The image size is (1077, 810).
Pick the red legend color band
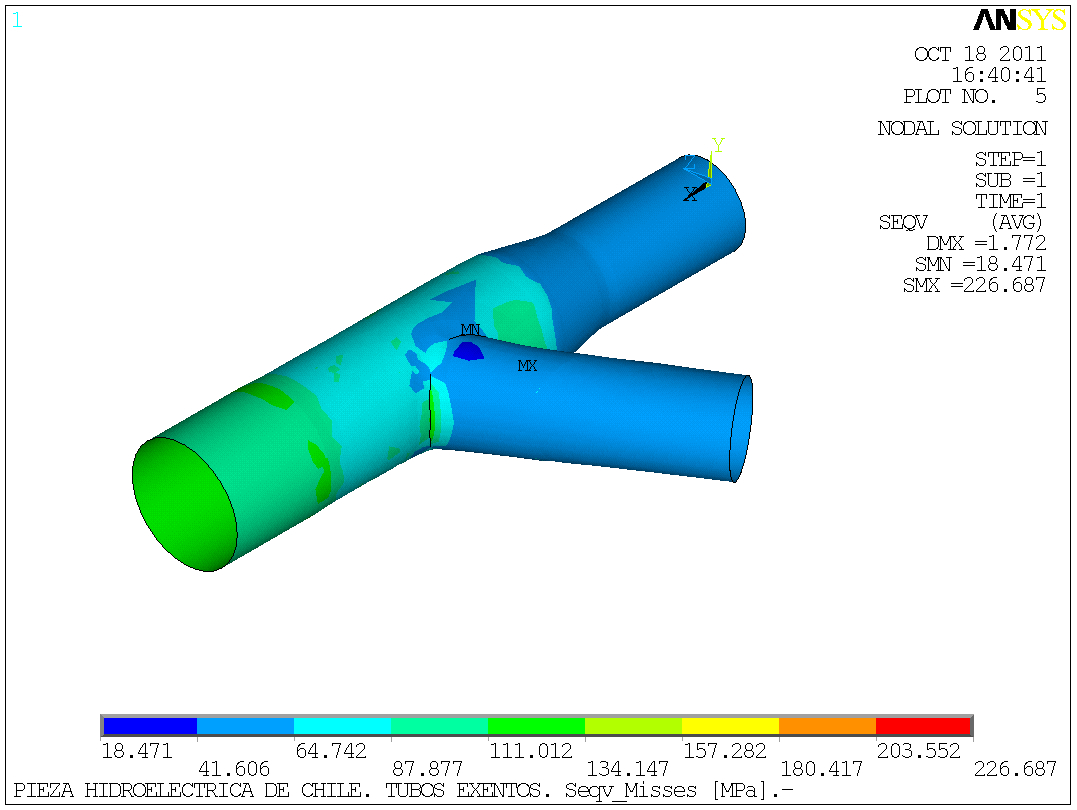coord(923,725)
